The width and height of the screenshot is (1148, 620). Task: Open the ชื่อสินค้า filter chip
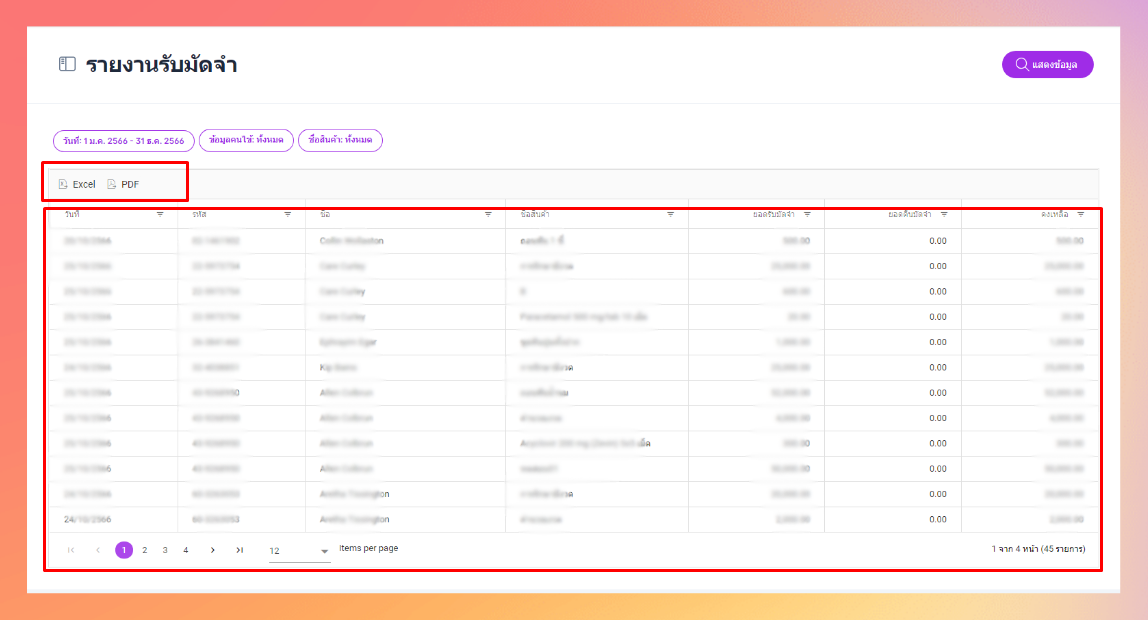[340, 140]
